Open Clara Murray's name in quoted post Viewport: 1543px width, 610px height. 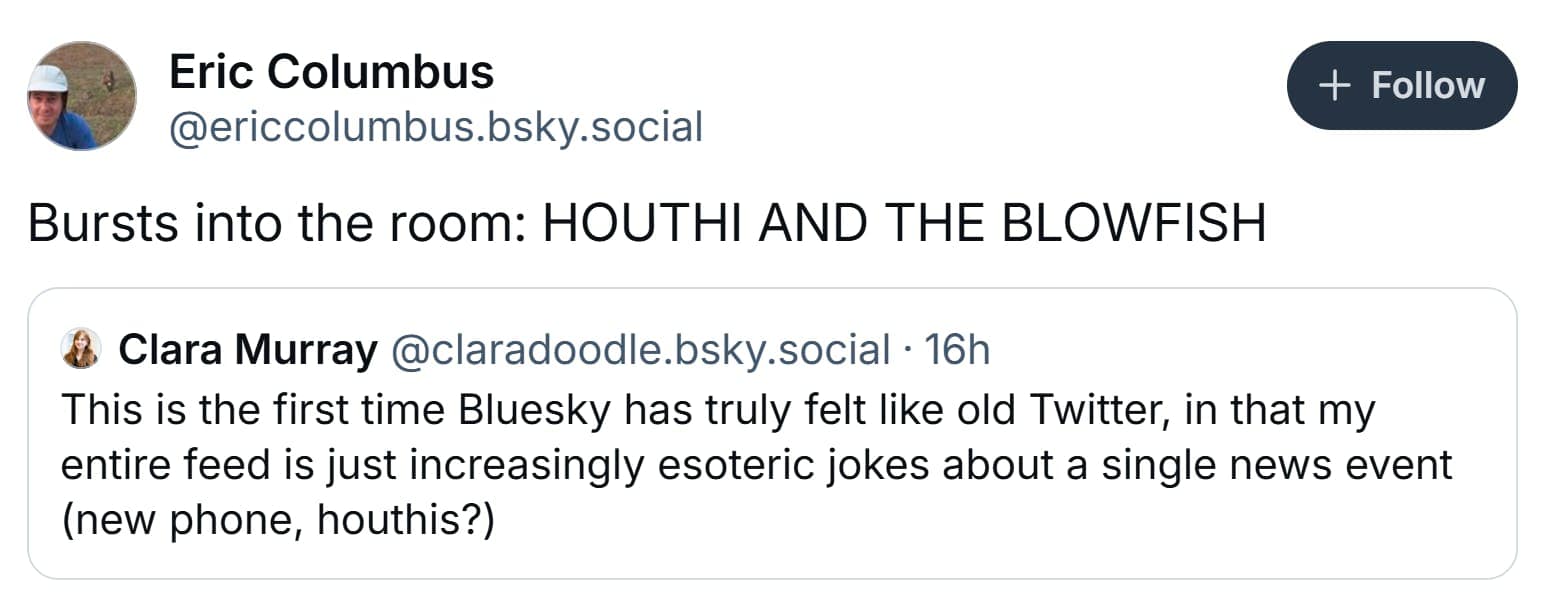click(248, 349)
